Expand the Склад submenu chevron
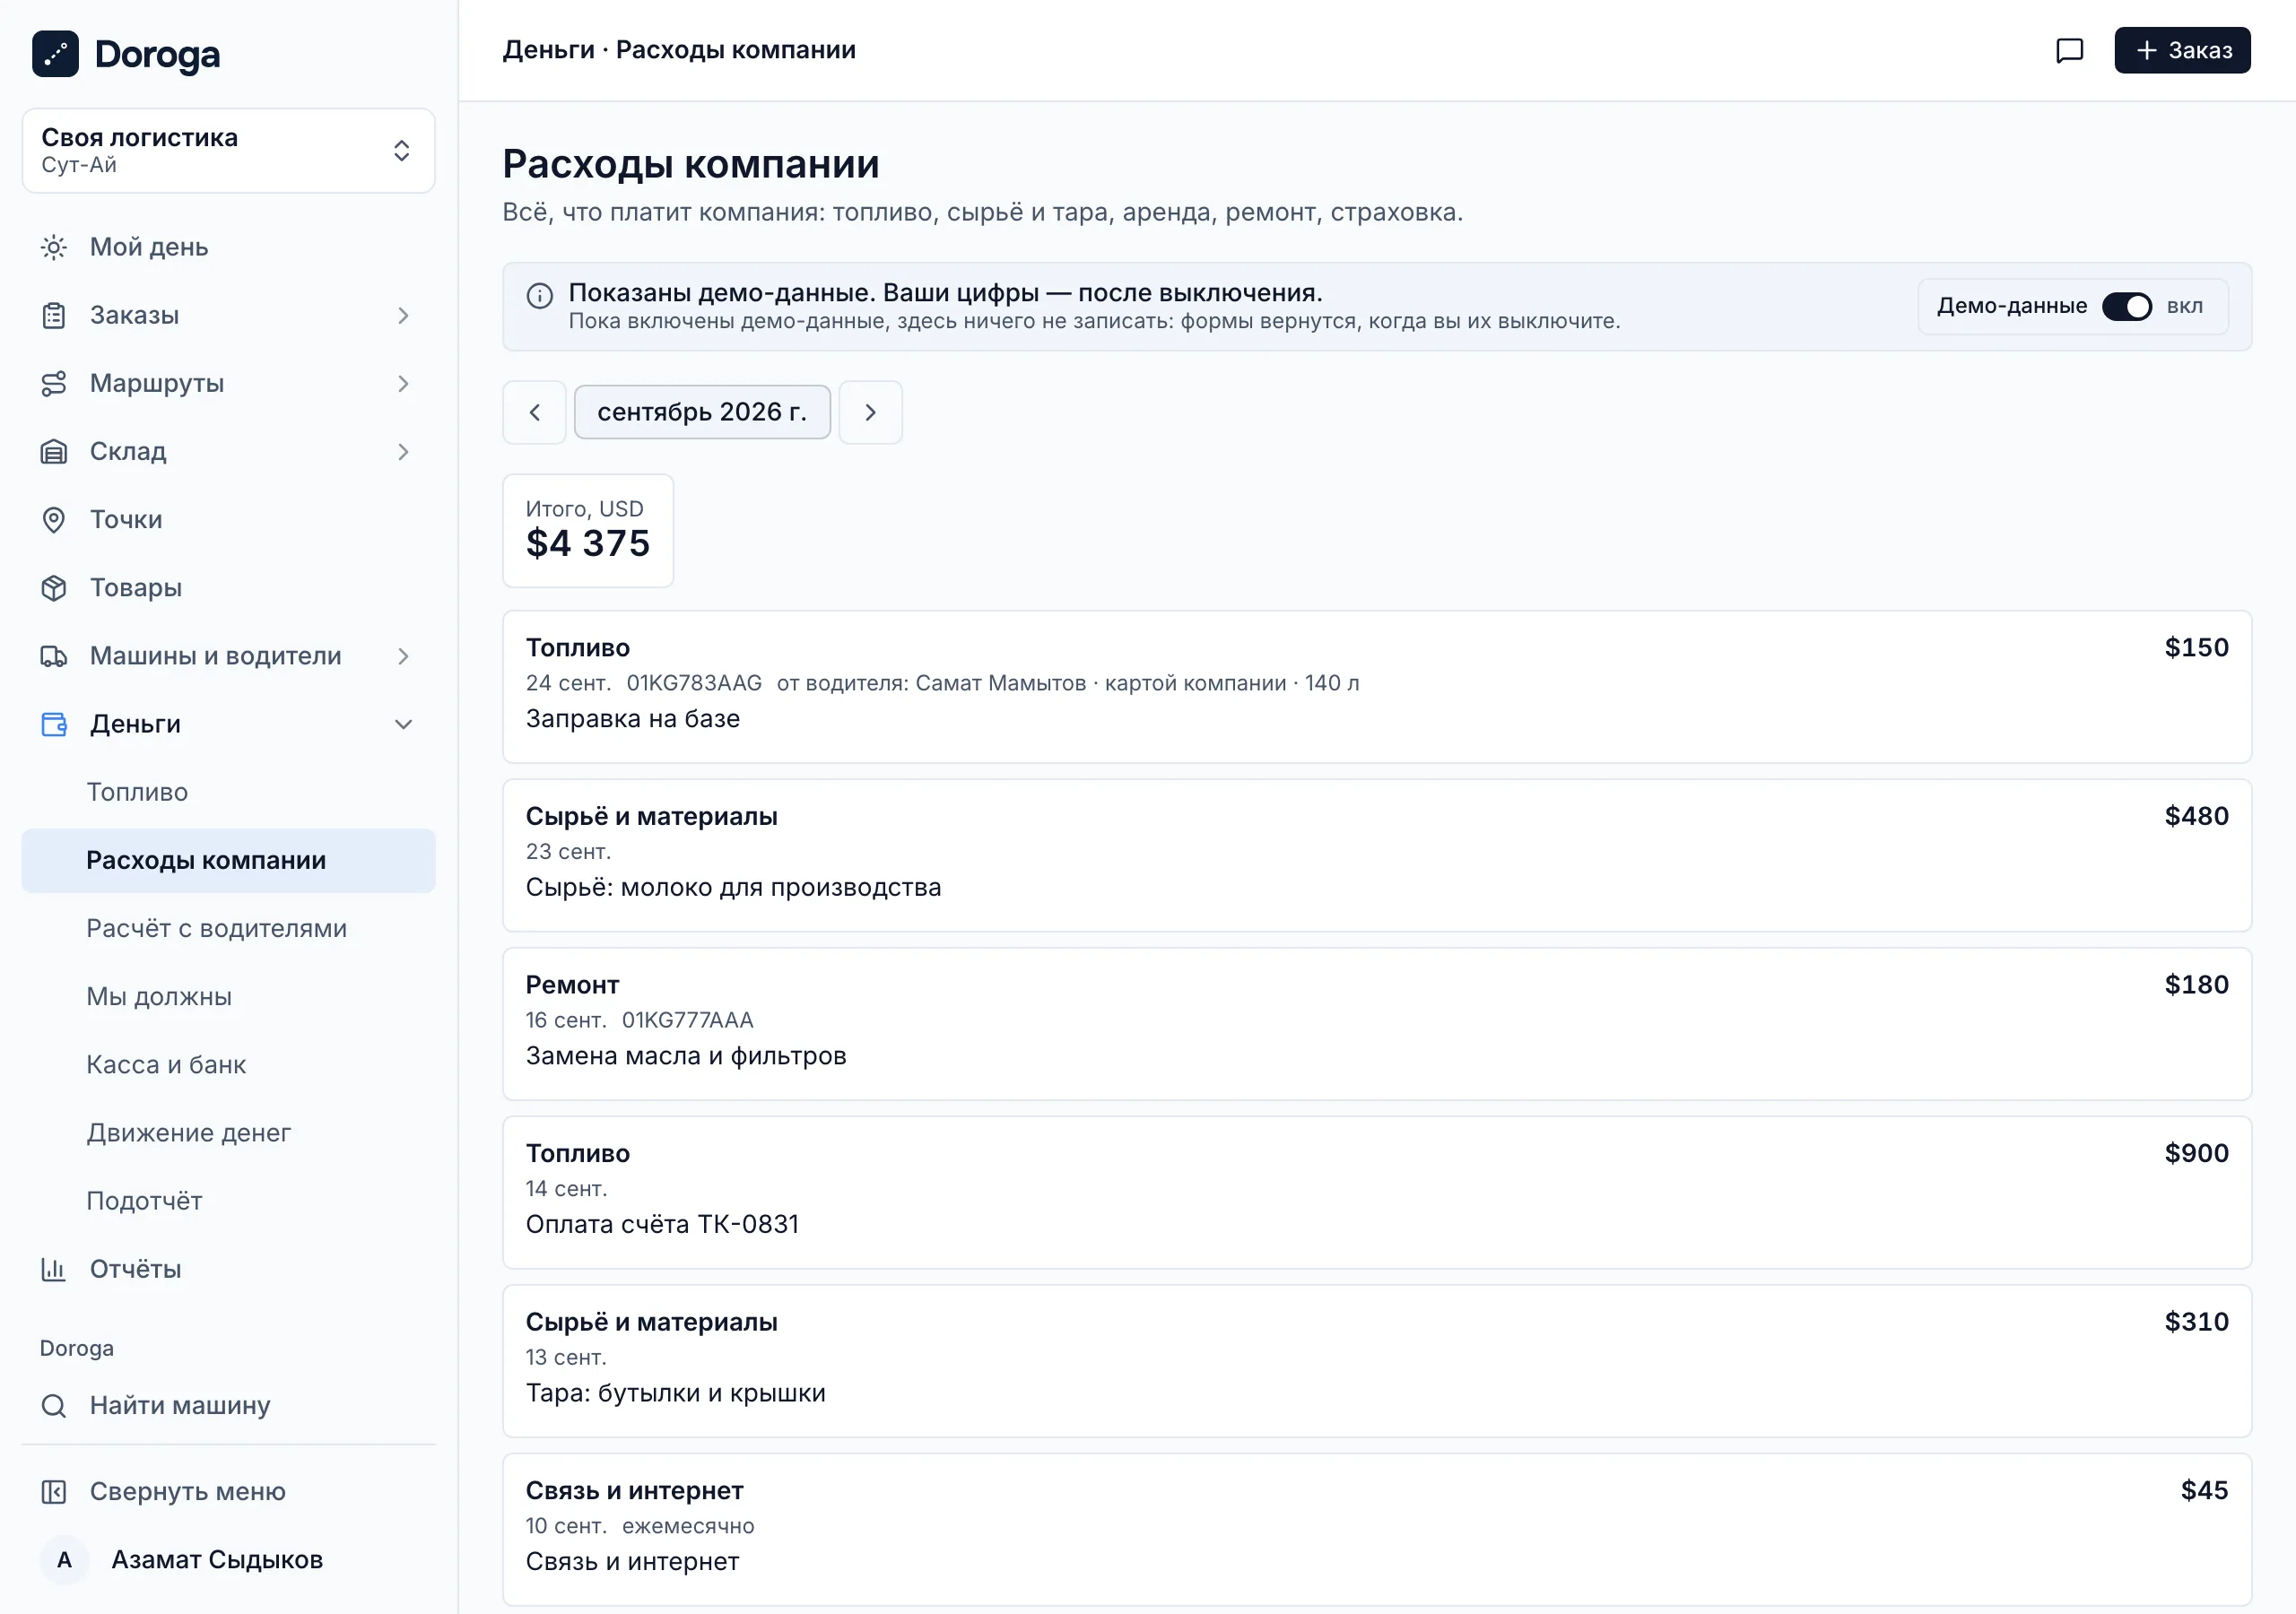The width and height of the screenshot is (2296, 1614). click(403, 451)
